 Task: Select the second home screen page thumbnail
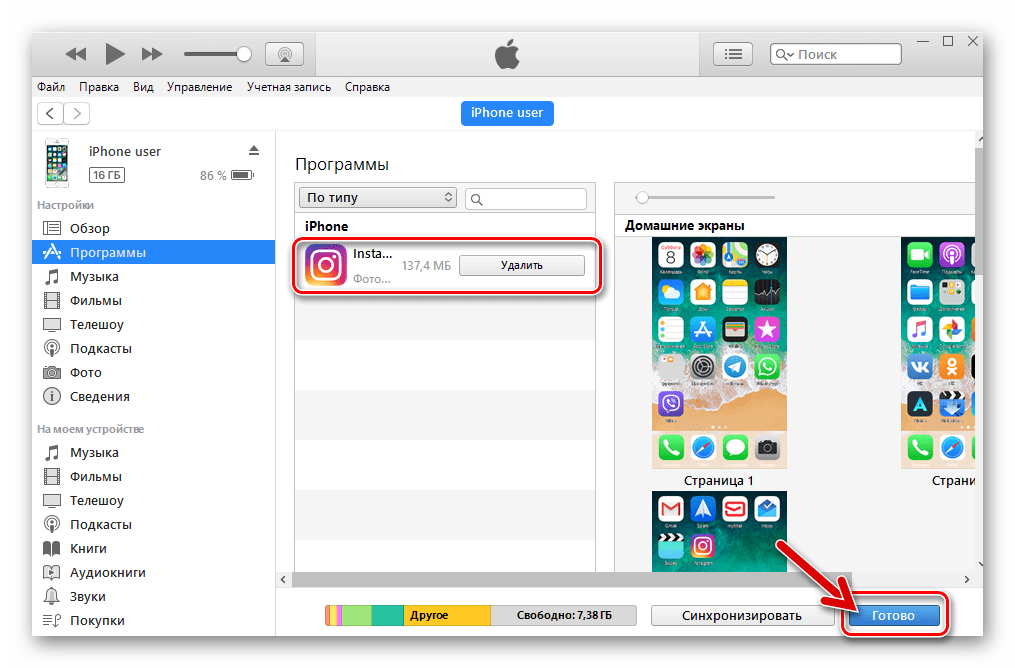pos(938,353)
